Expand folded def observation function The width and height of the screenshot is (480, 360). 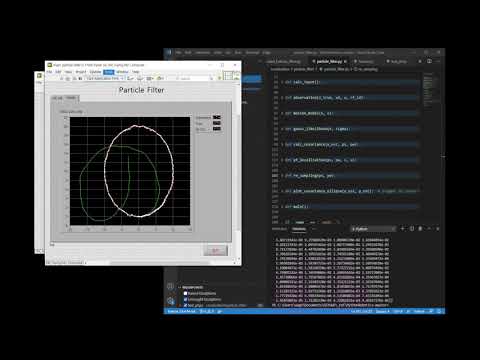pos(282,98)
